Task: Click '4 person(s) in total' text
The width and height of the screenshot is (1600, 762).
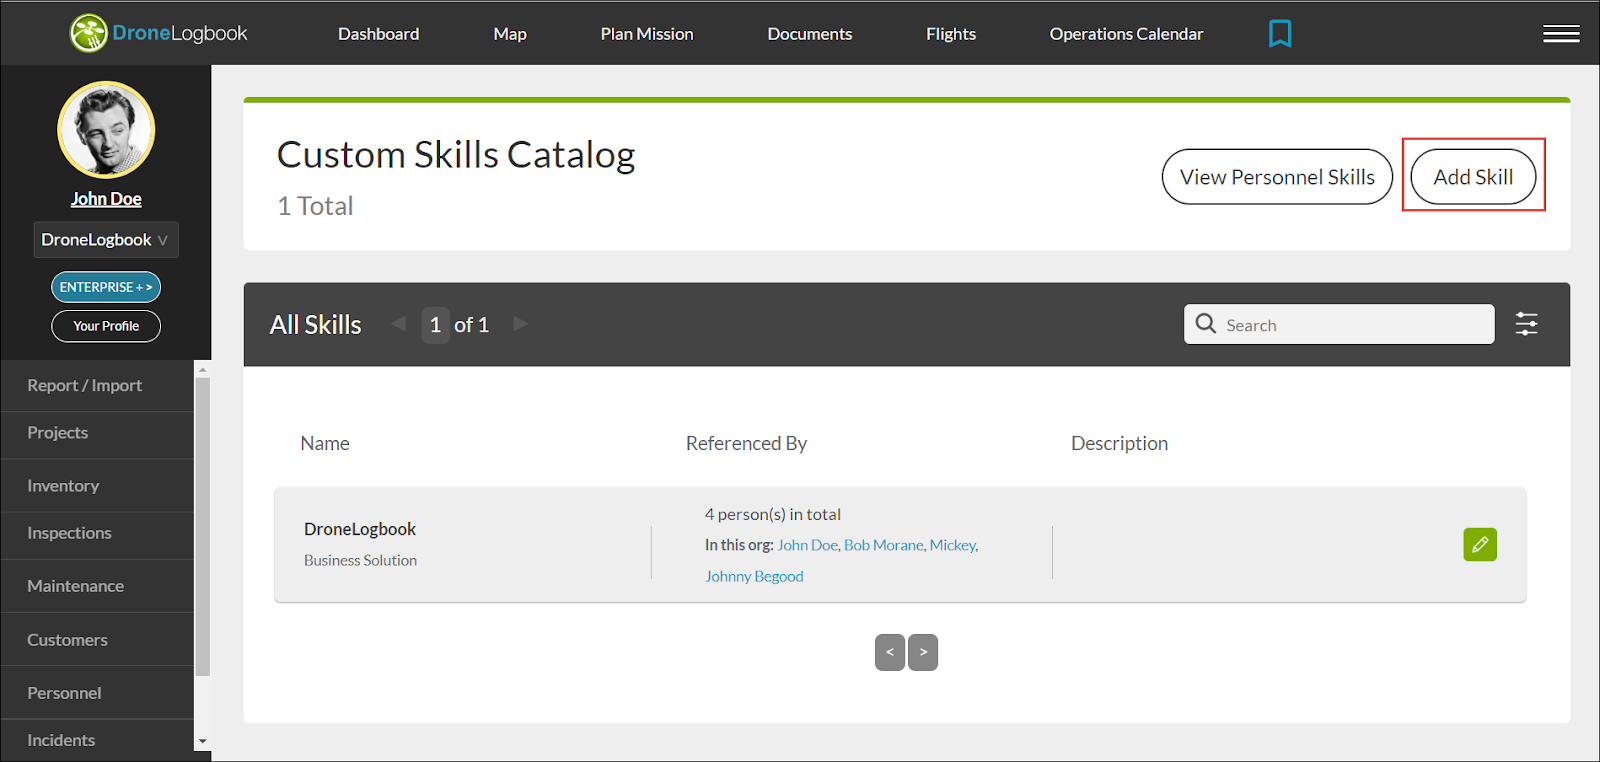Action: point(773,514)
